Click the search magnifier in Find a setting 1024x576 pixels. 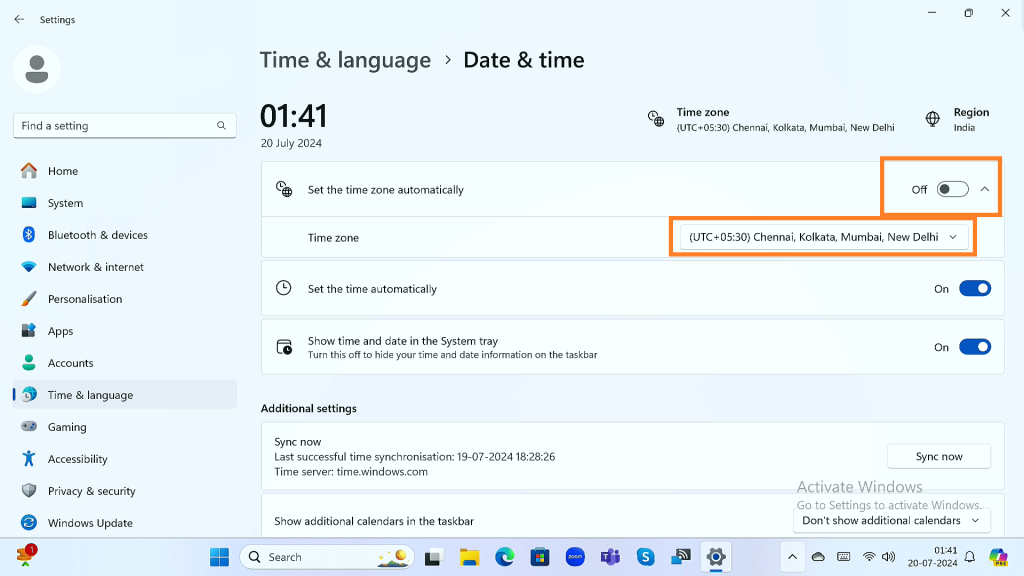pyautogui.click(x=221, y=126)
